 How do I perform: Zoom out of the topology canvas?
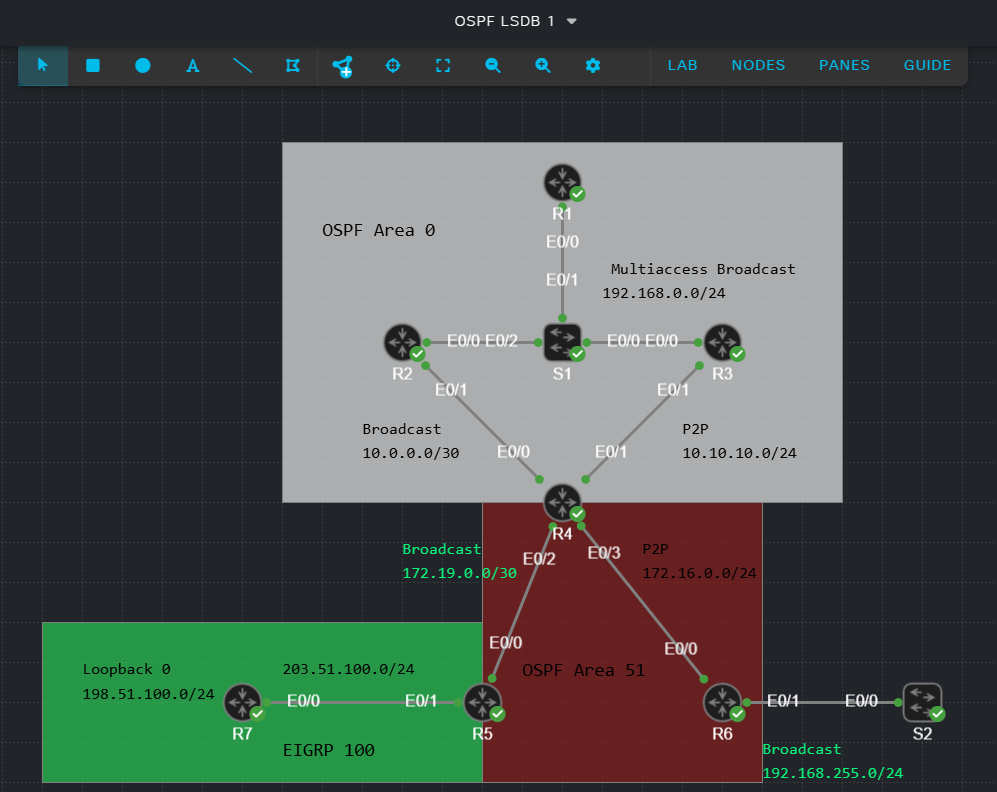493,66
